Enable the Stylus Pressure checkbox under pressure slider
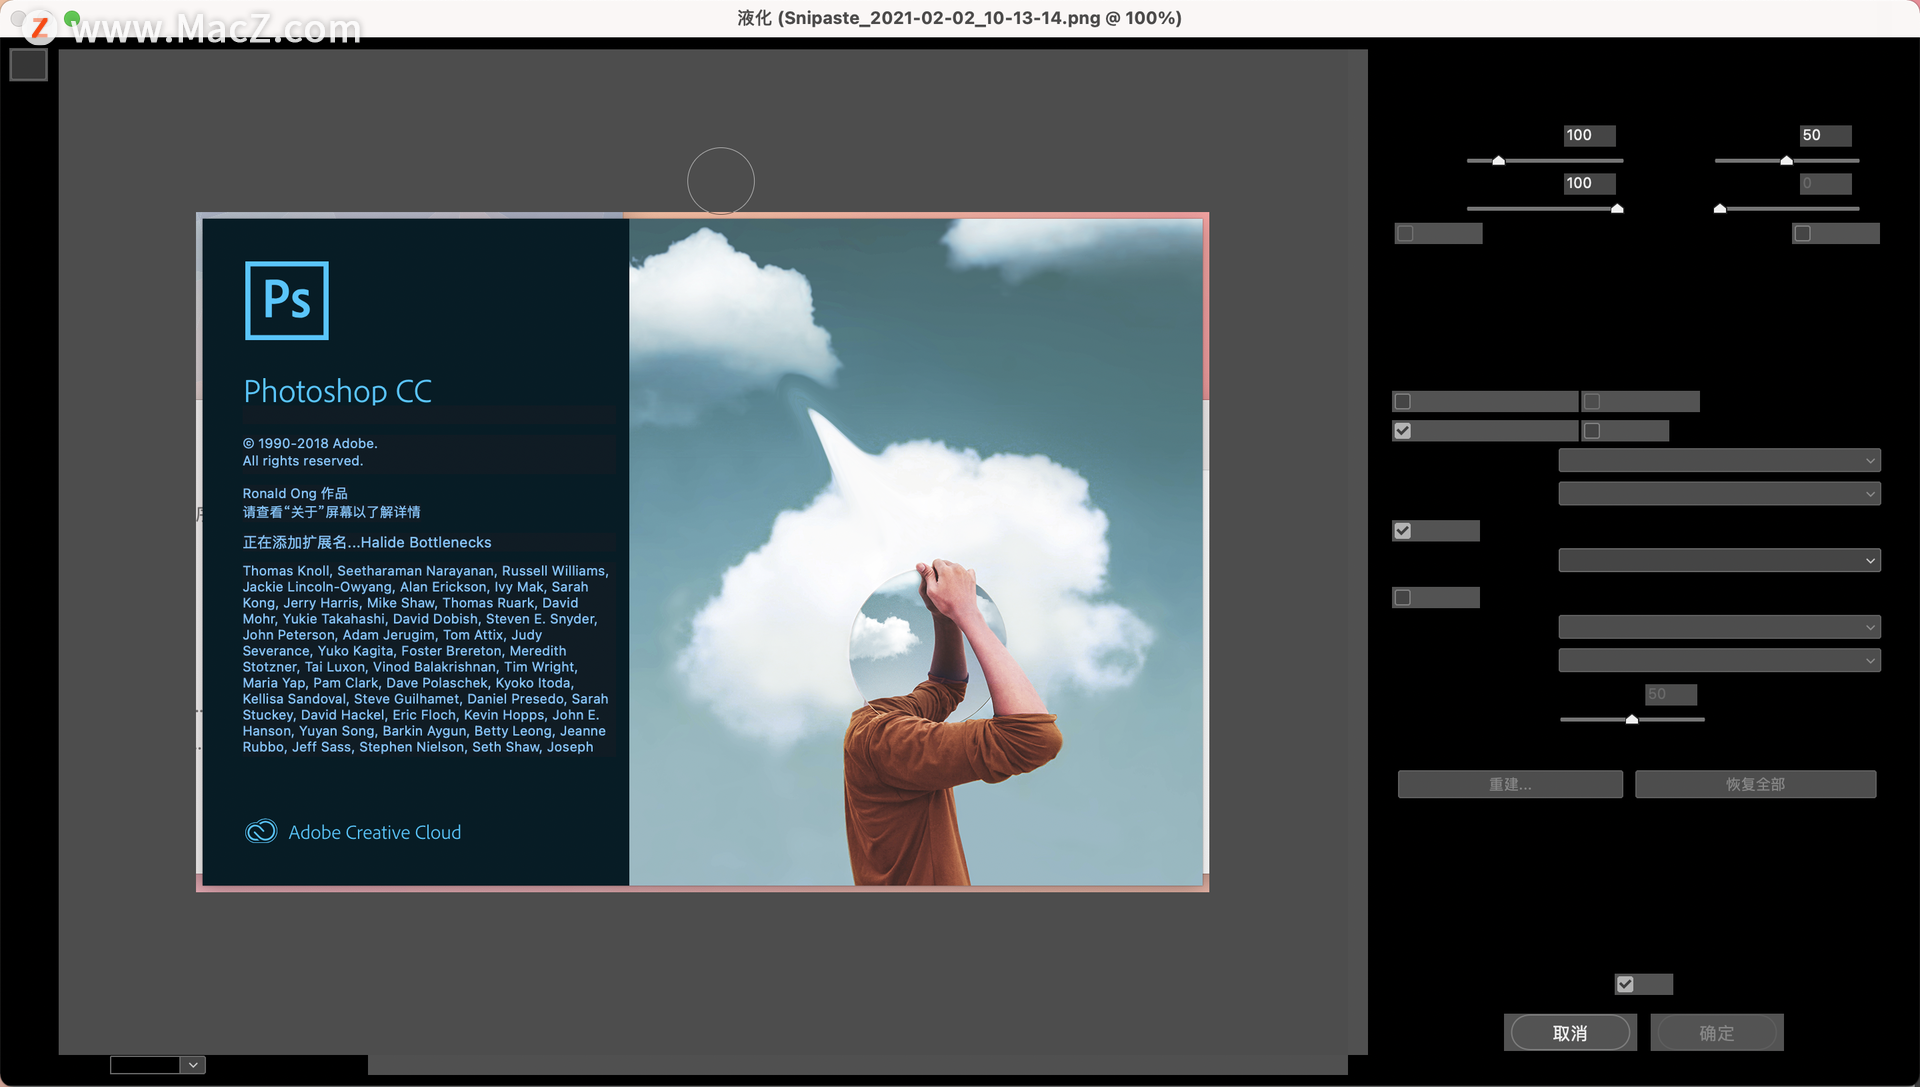1920x1087 pixels. click(x=1406, y=233)
